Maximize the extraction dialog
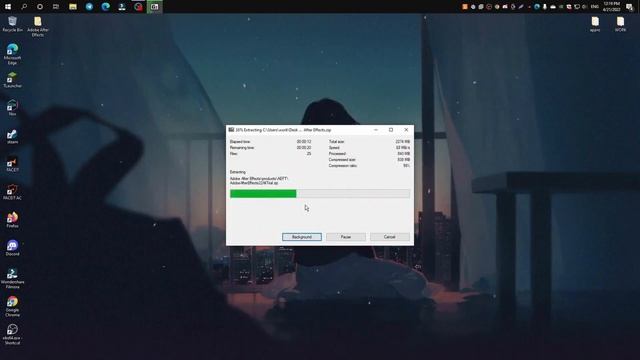This screenshot has width=640, height=360. [x=391, y=130]
